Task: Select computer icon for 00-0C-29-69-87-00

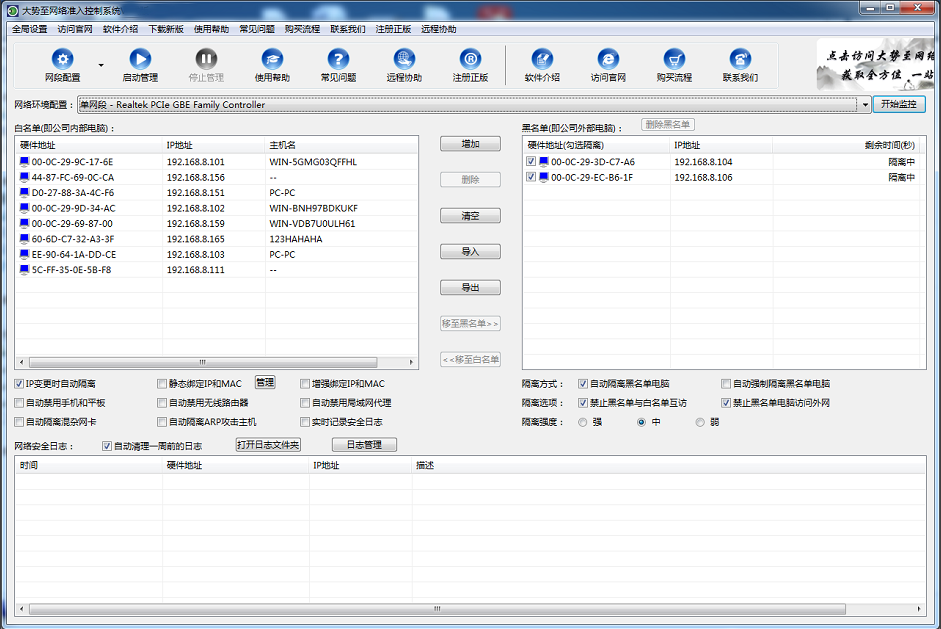Action: [x=25, y=223]
